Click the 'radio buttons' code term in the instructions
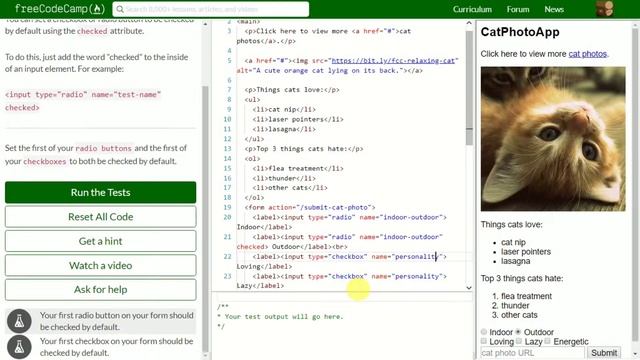Image resolution: width=640 pixels, height=360 pixels. coord(104,148)
